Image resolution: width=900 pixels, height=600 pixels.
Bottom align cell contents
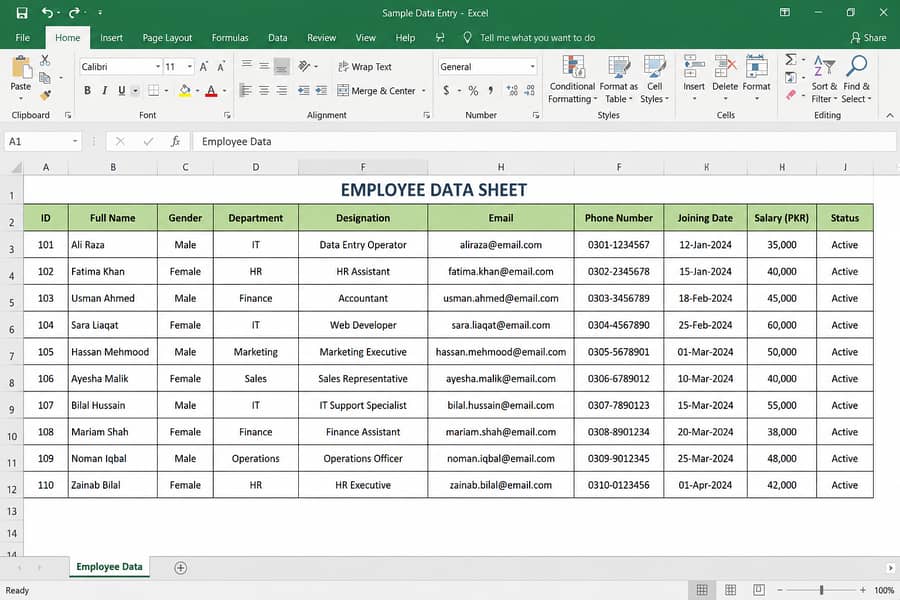point(281,67)
